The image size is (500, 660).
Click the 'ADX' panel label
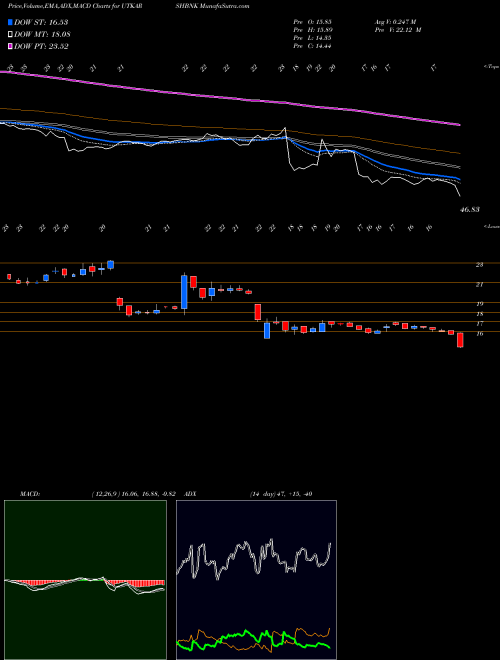(191, 494)
